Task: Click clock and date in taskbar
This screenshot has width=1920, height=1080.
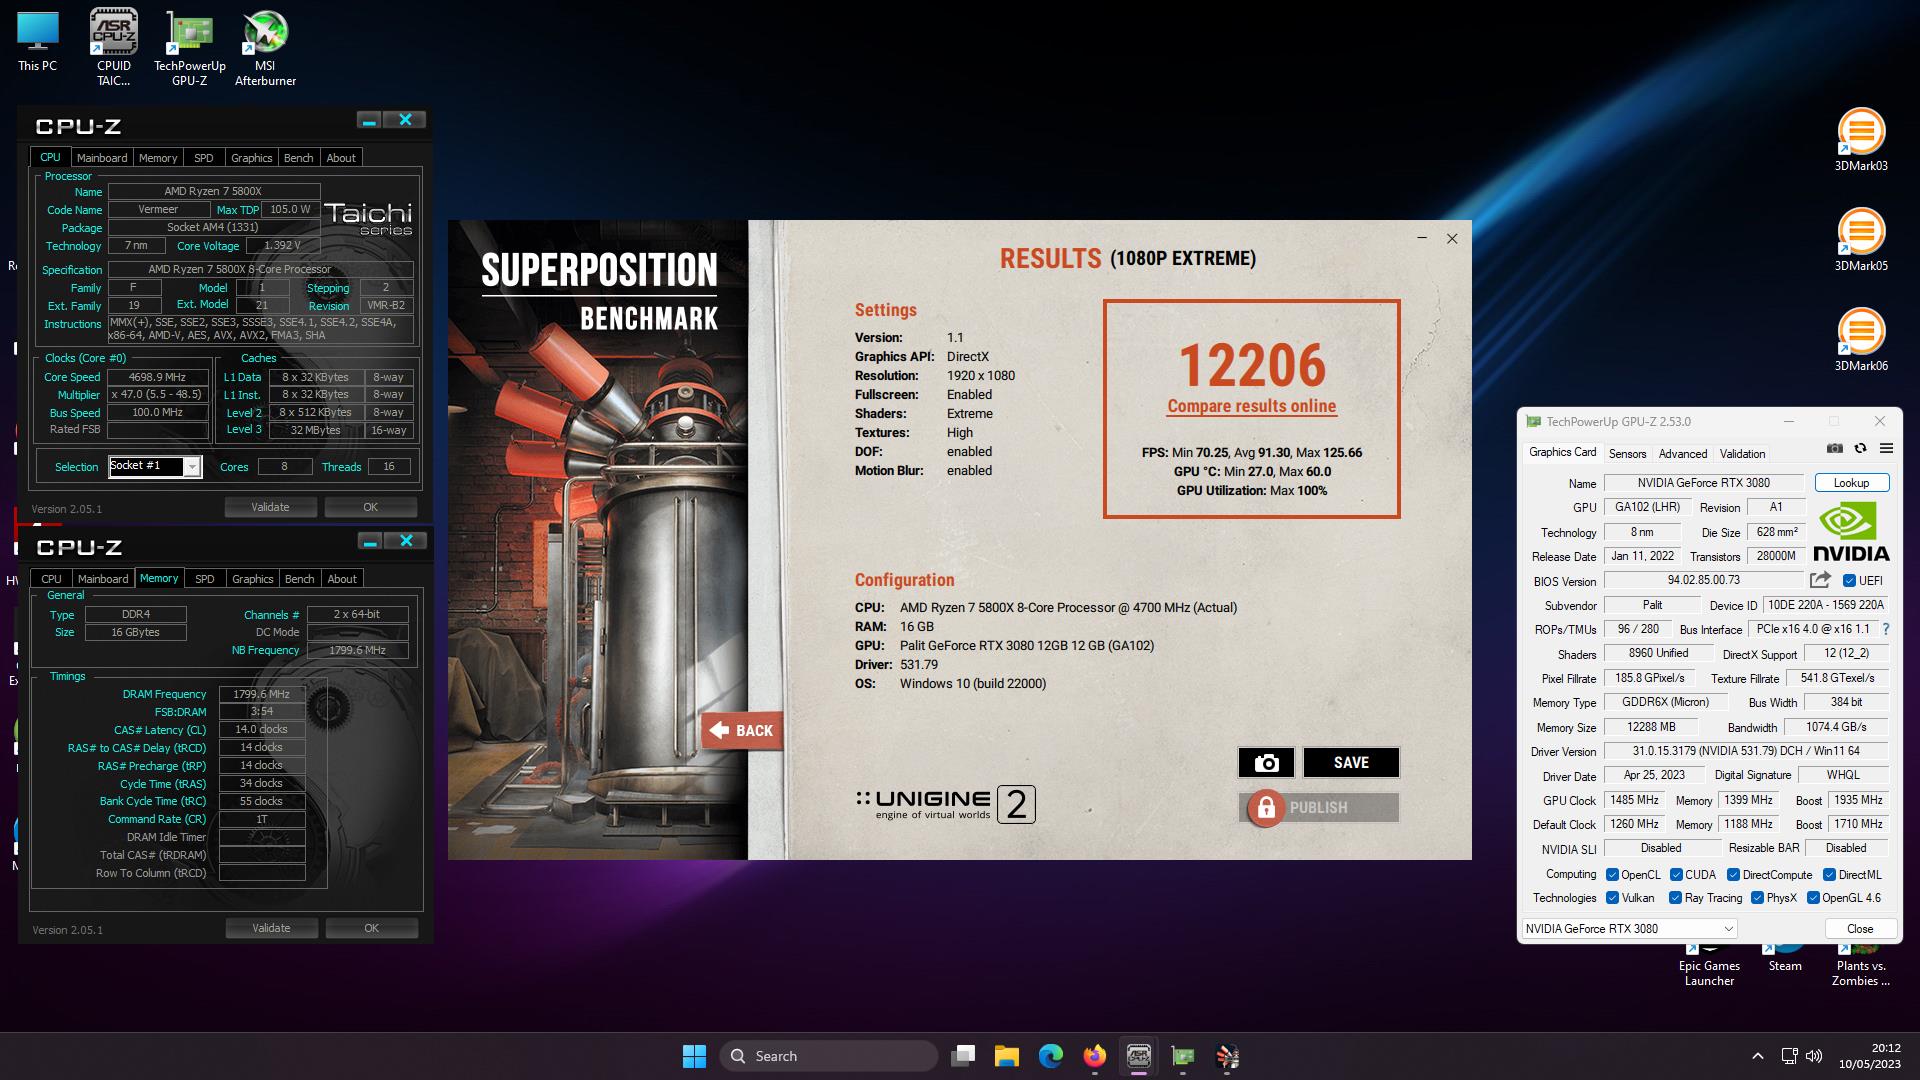Action: [x=1869, y=1056]
